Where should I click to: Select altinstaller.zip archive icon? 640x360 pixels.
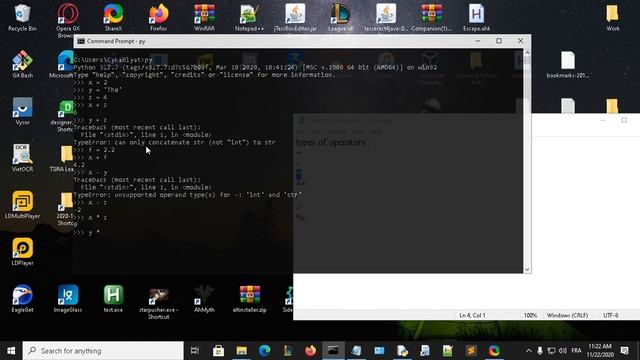(x=249, y=299)
